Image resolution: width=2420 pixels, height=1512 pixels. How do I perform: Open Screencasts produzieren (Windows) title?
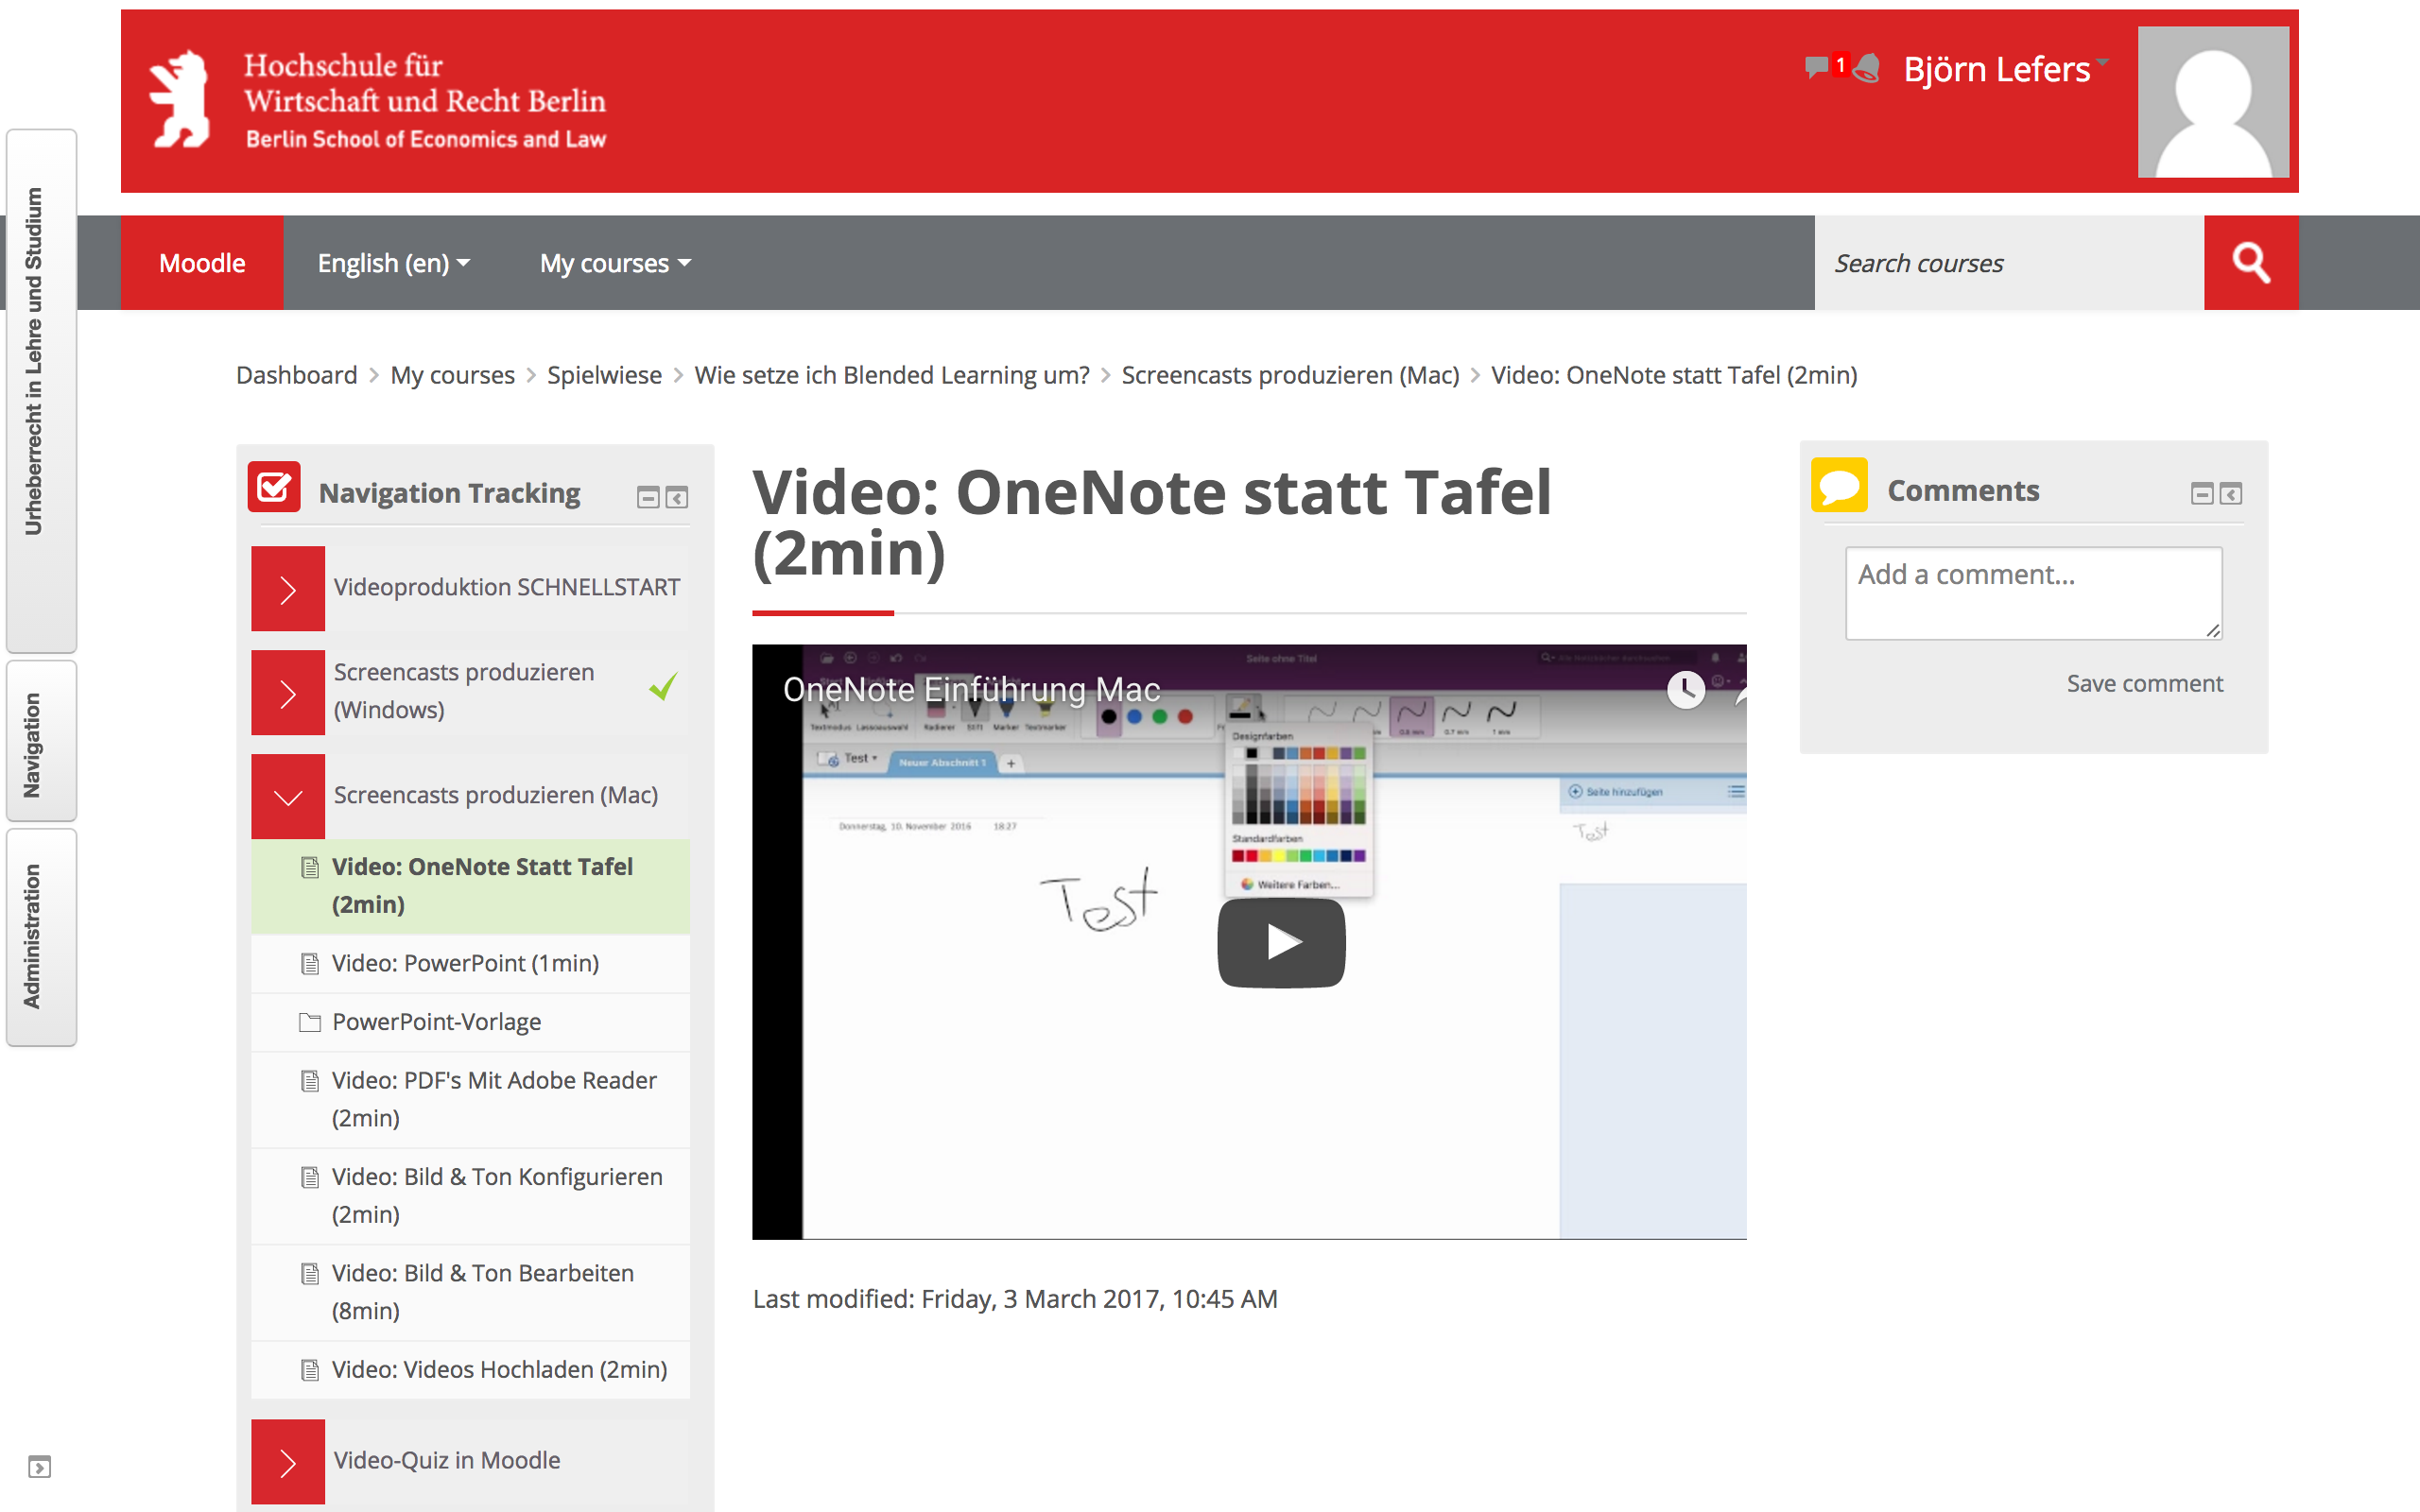pos(464,691)
